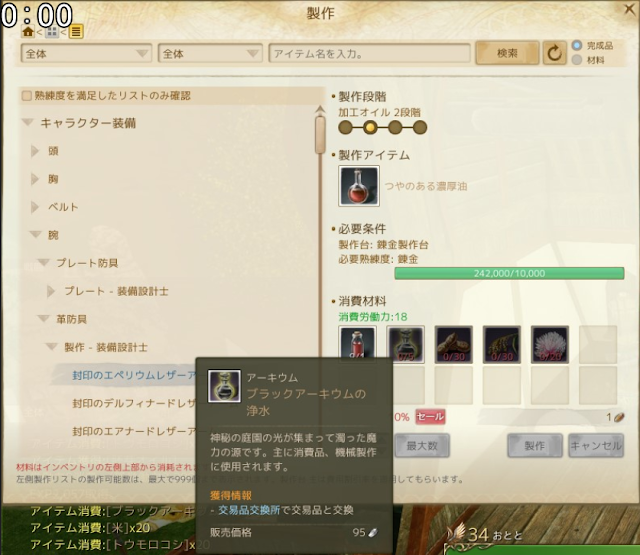This screenshot has width=640, height=555.
Task: Select the Black Archeum material slot 0/5
Action: coord(405,344)
